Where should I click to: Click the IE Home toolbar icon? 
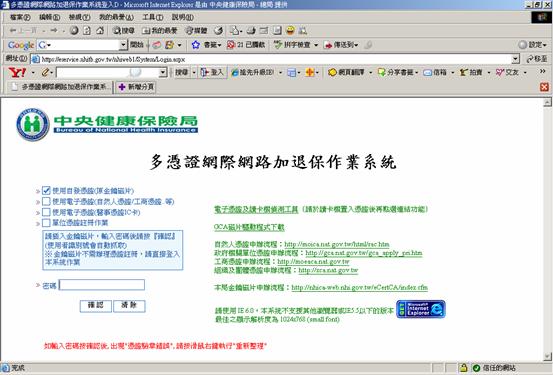tap(100, 31)
